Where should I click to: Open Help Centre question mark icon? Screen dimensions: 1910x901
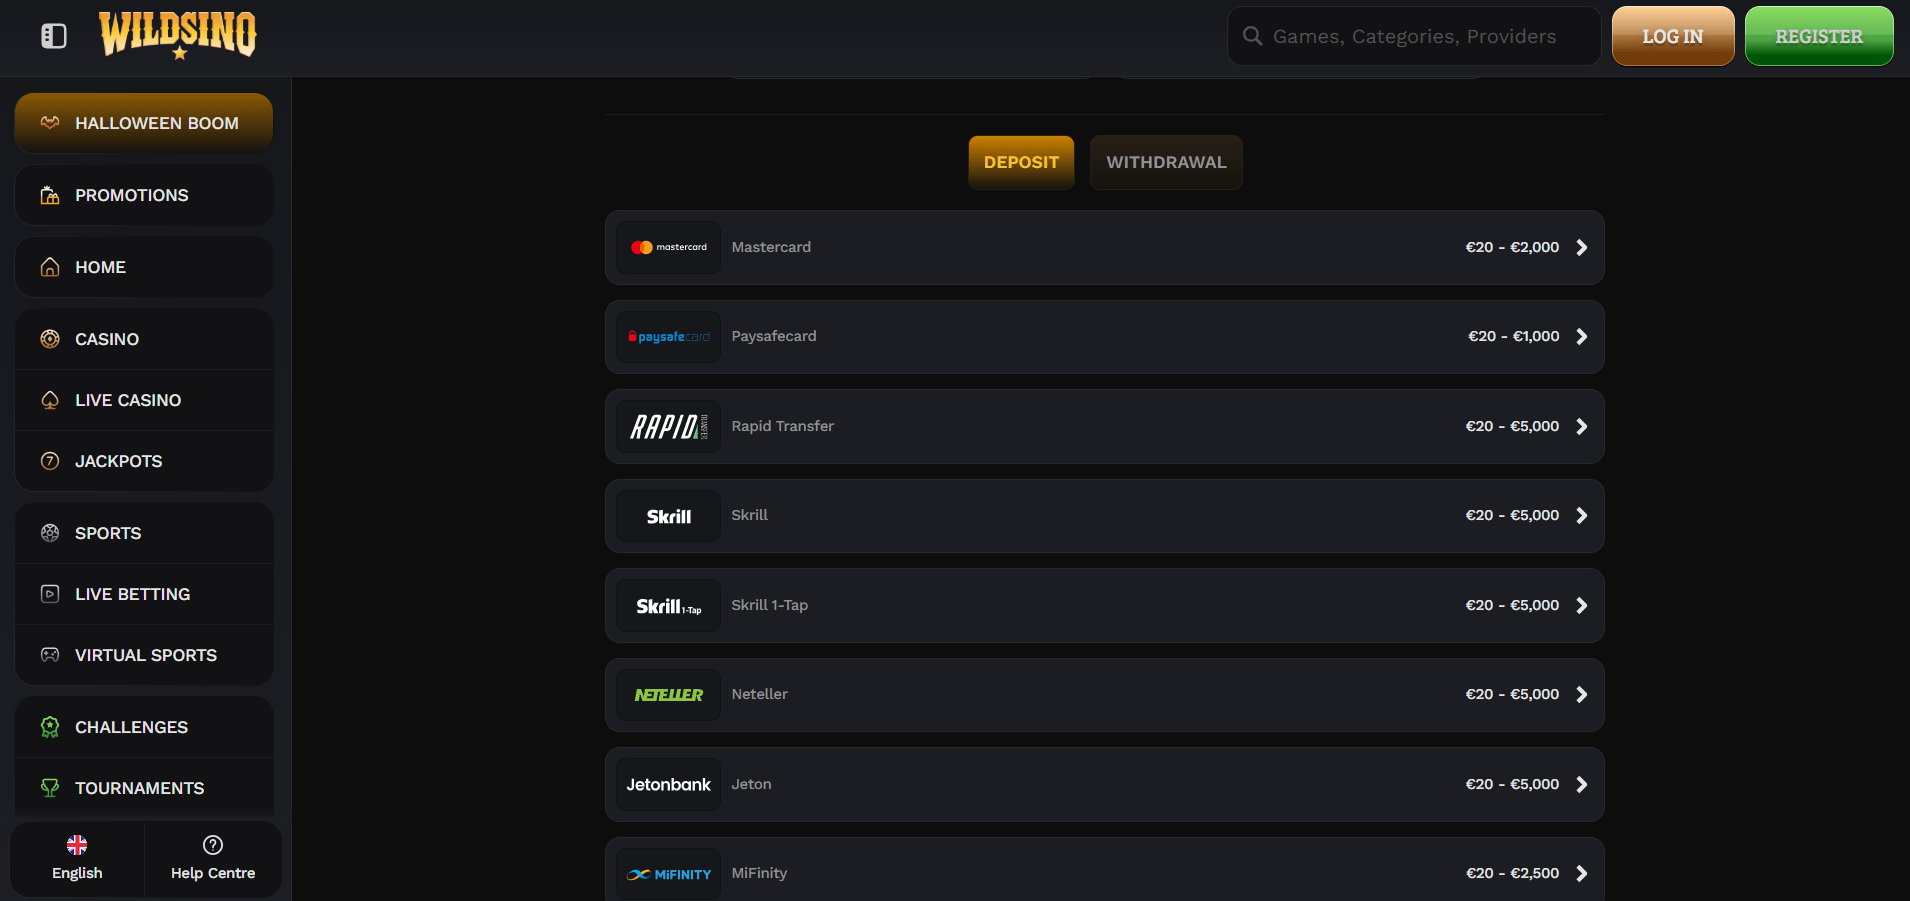tap(213, 845)
